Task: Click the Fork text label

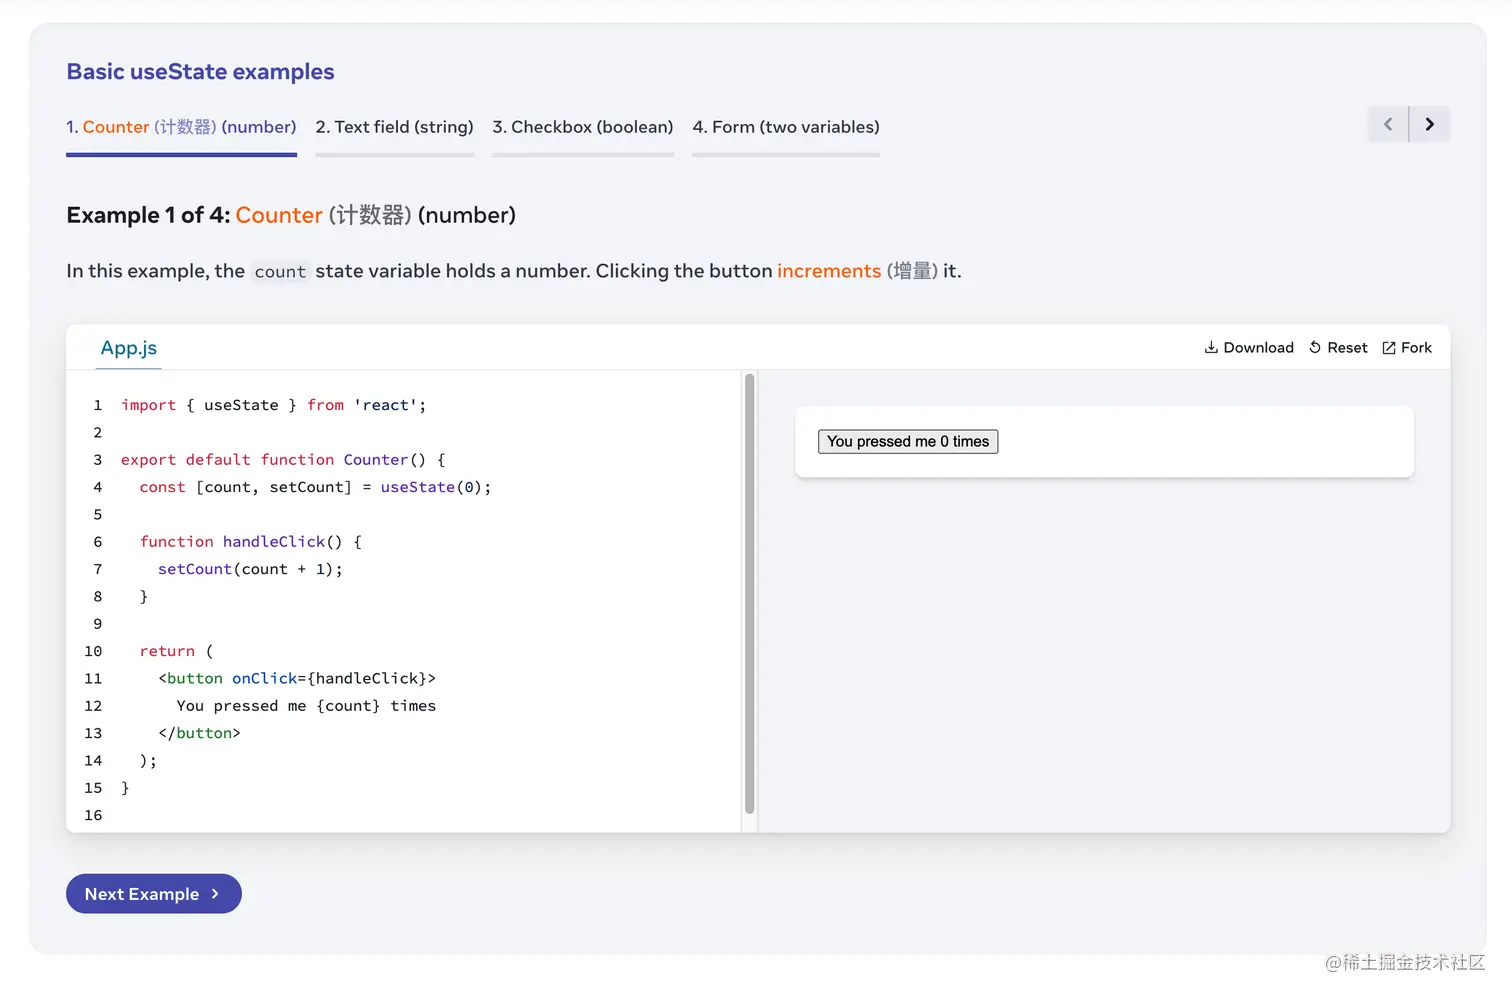Action: click(x=1416, y=348)
